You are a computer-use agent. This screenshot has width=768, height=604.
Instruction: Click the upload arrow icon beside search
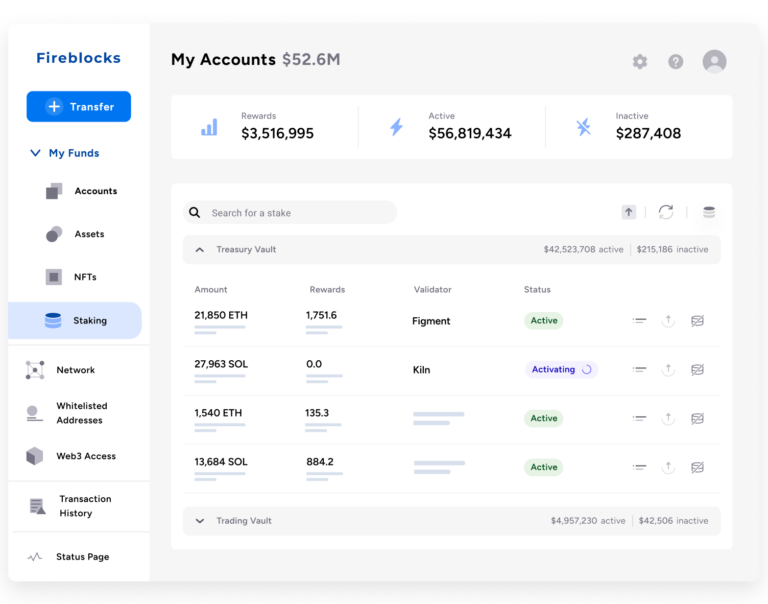tap(629, 212)
